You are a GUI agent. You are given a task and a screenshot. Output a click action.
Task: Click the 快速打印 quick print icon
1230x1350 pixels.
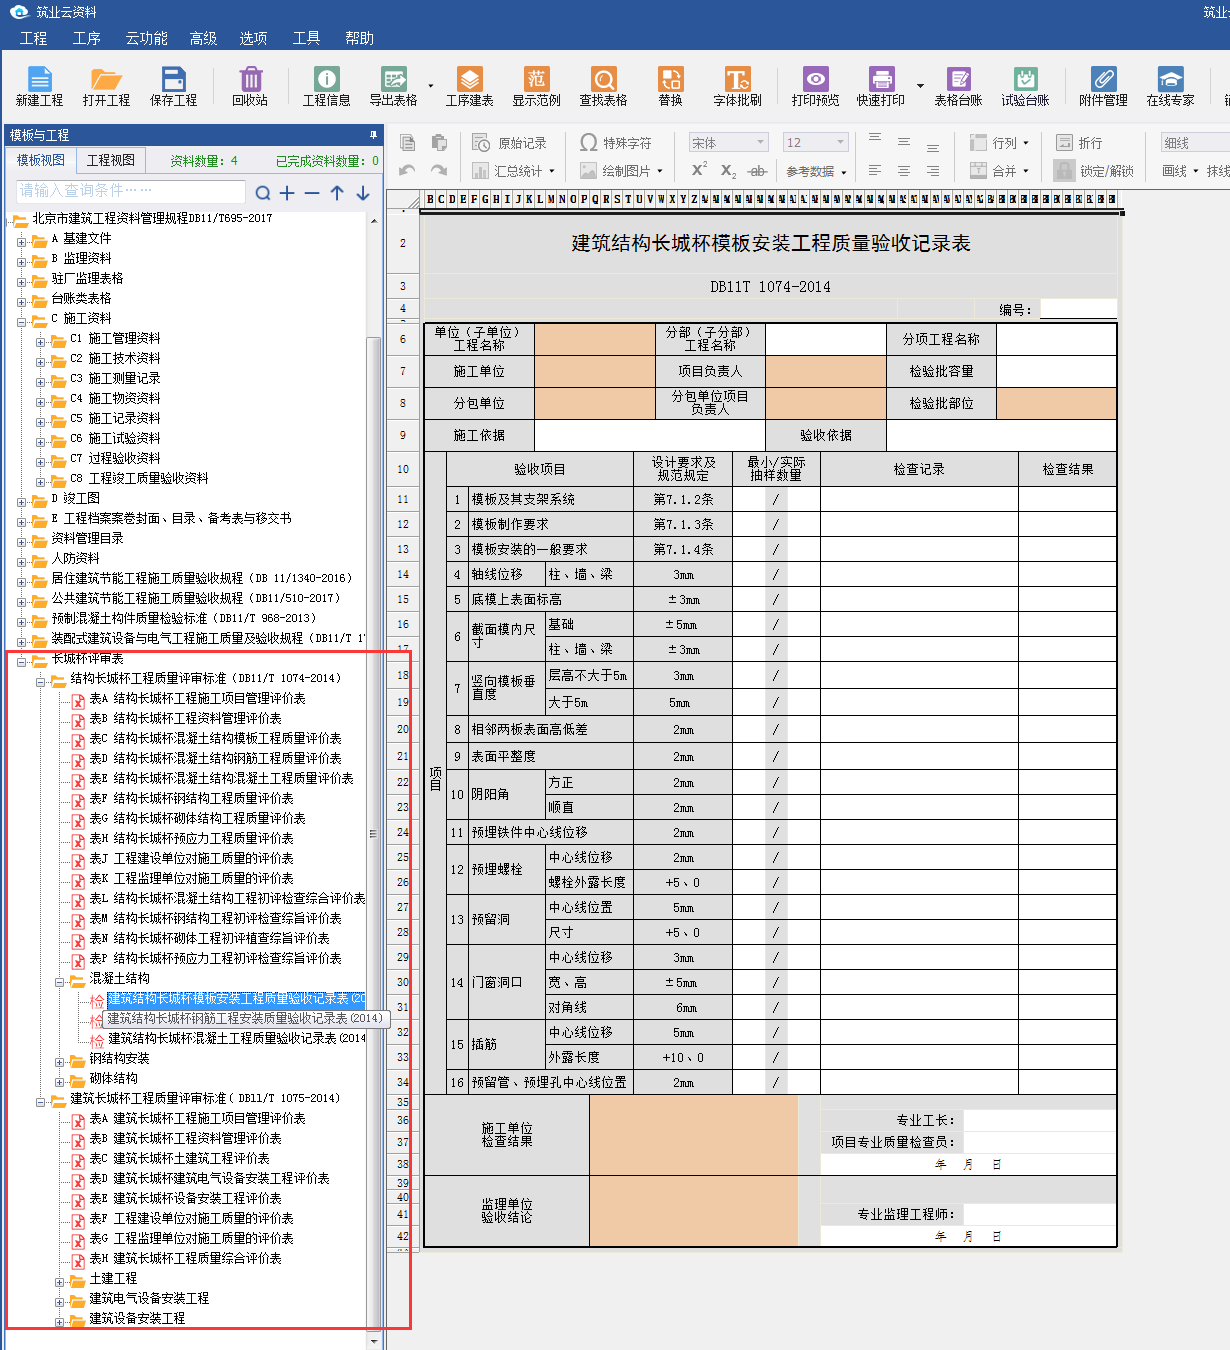pos(881,86)
